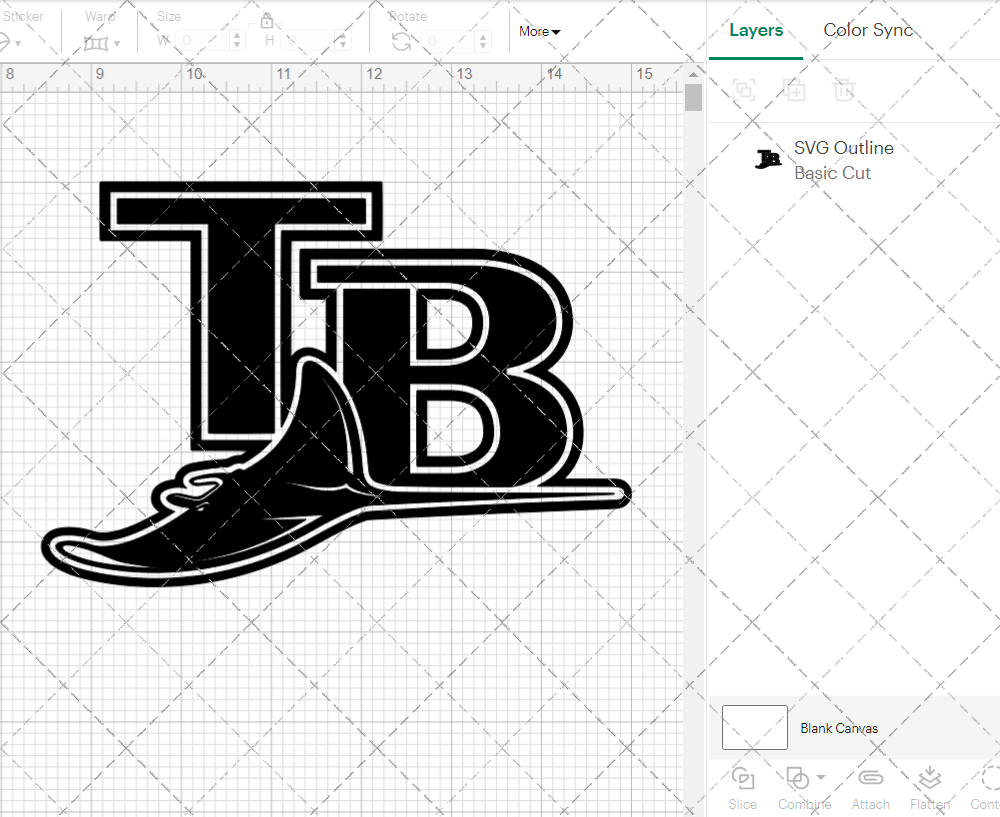This screenshot has width=1000, height=817.
Task: Click the vertical canvas scrollbar thumb
Action: point(693,98)
